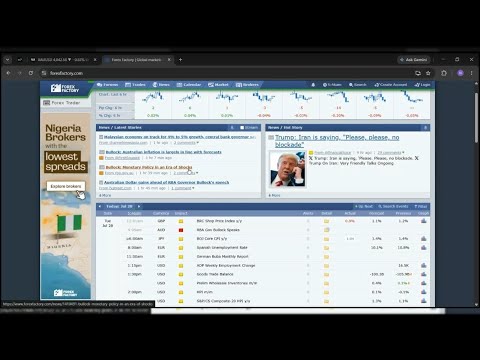This screenshot has height=360, width=480.
Task: Show graph for Goods Trade Balance
Action: [424, 274]
